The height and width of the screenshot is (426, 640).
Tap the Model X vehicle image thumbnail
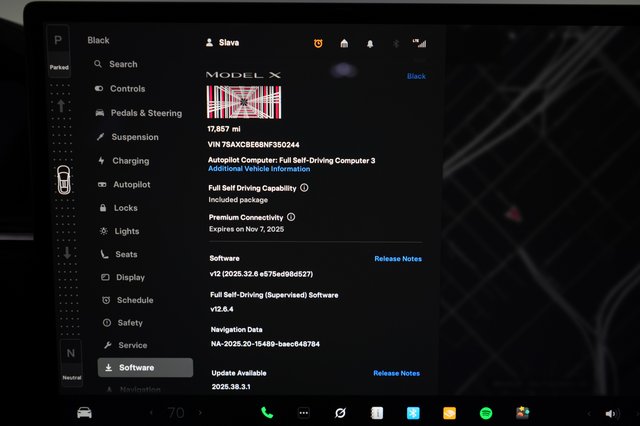(x=244, y=102)
